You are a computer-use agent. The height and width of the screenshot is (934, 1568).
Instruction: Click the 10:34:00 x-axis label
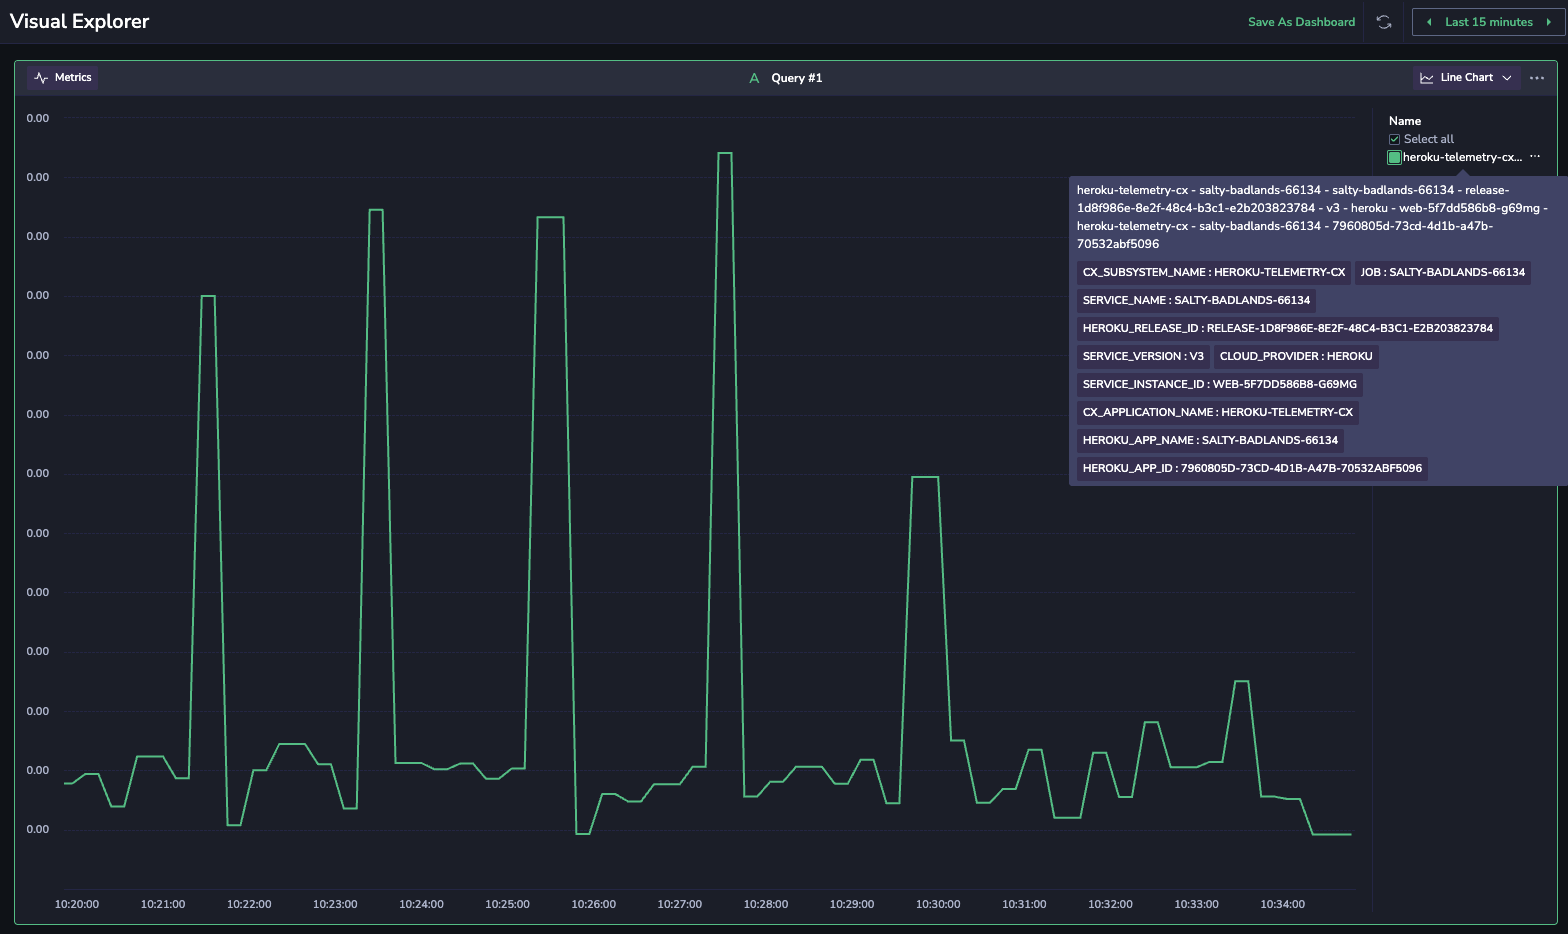tap(1283, 904)
